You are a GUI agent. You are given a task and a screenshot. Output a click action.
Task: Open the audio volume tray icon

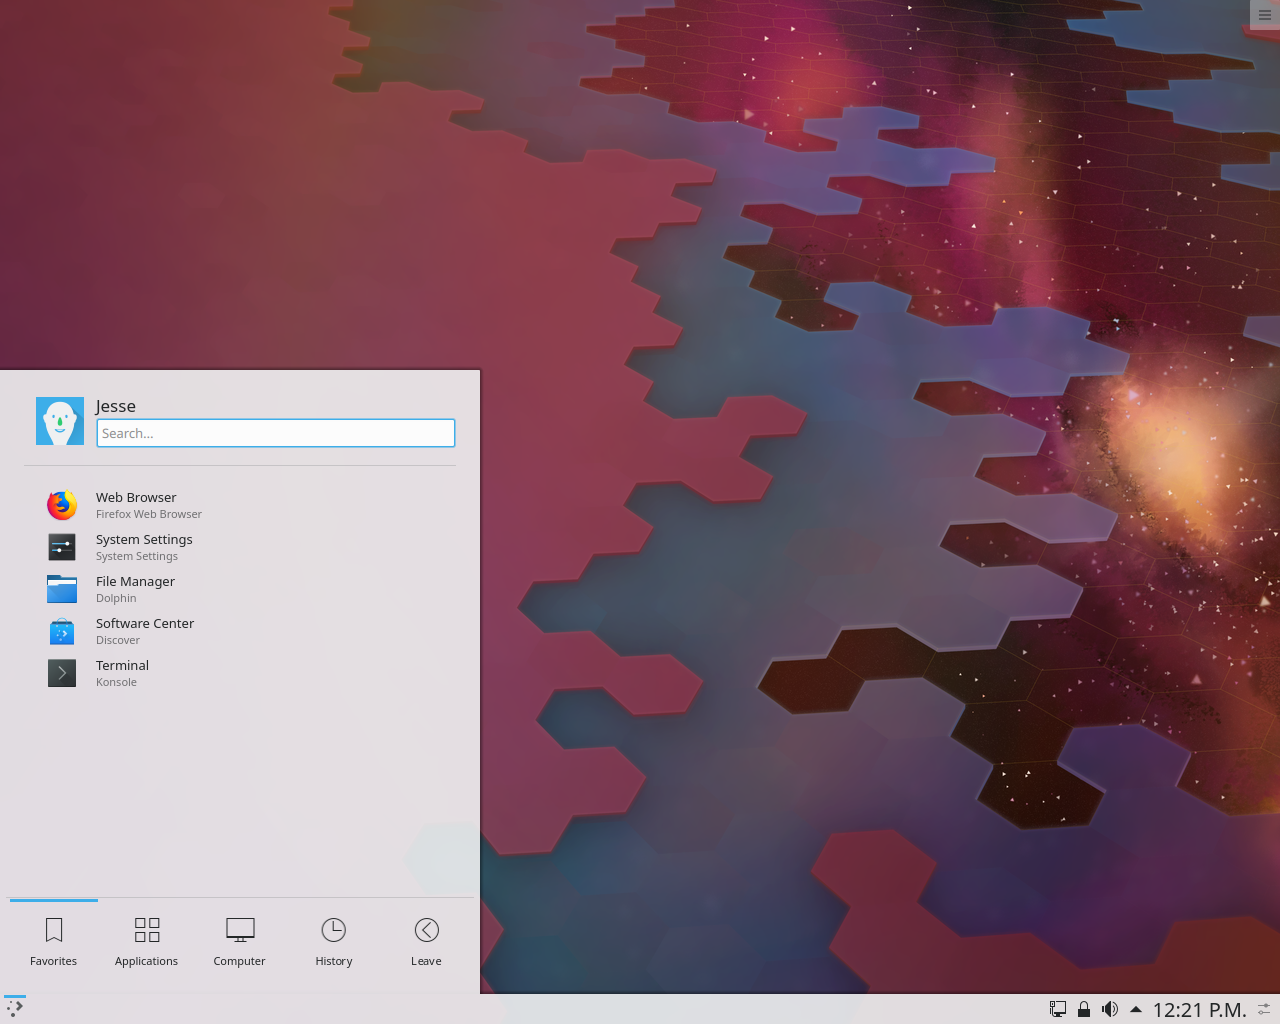(x=1110, y=1009)
